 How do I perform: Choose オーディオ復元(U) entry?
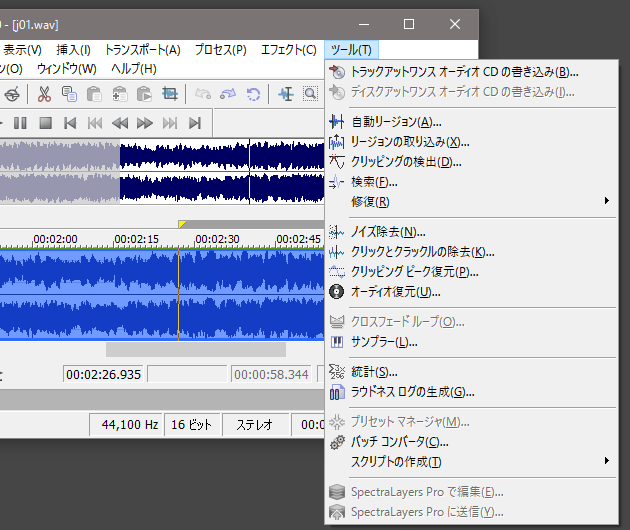[472, 292]
